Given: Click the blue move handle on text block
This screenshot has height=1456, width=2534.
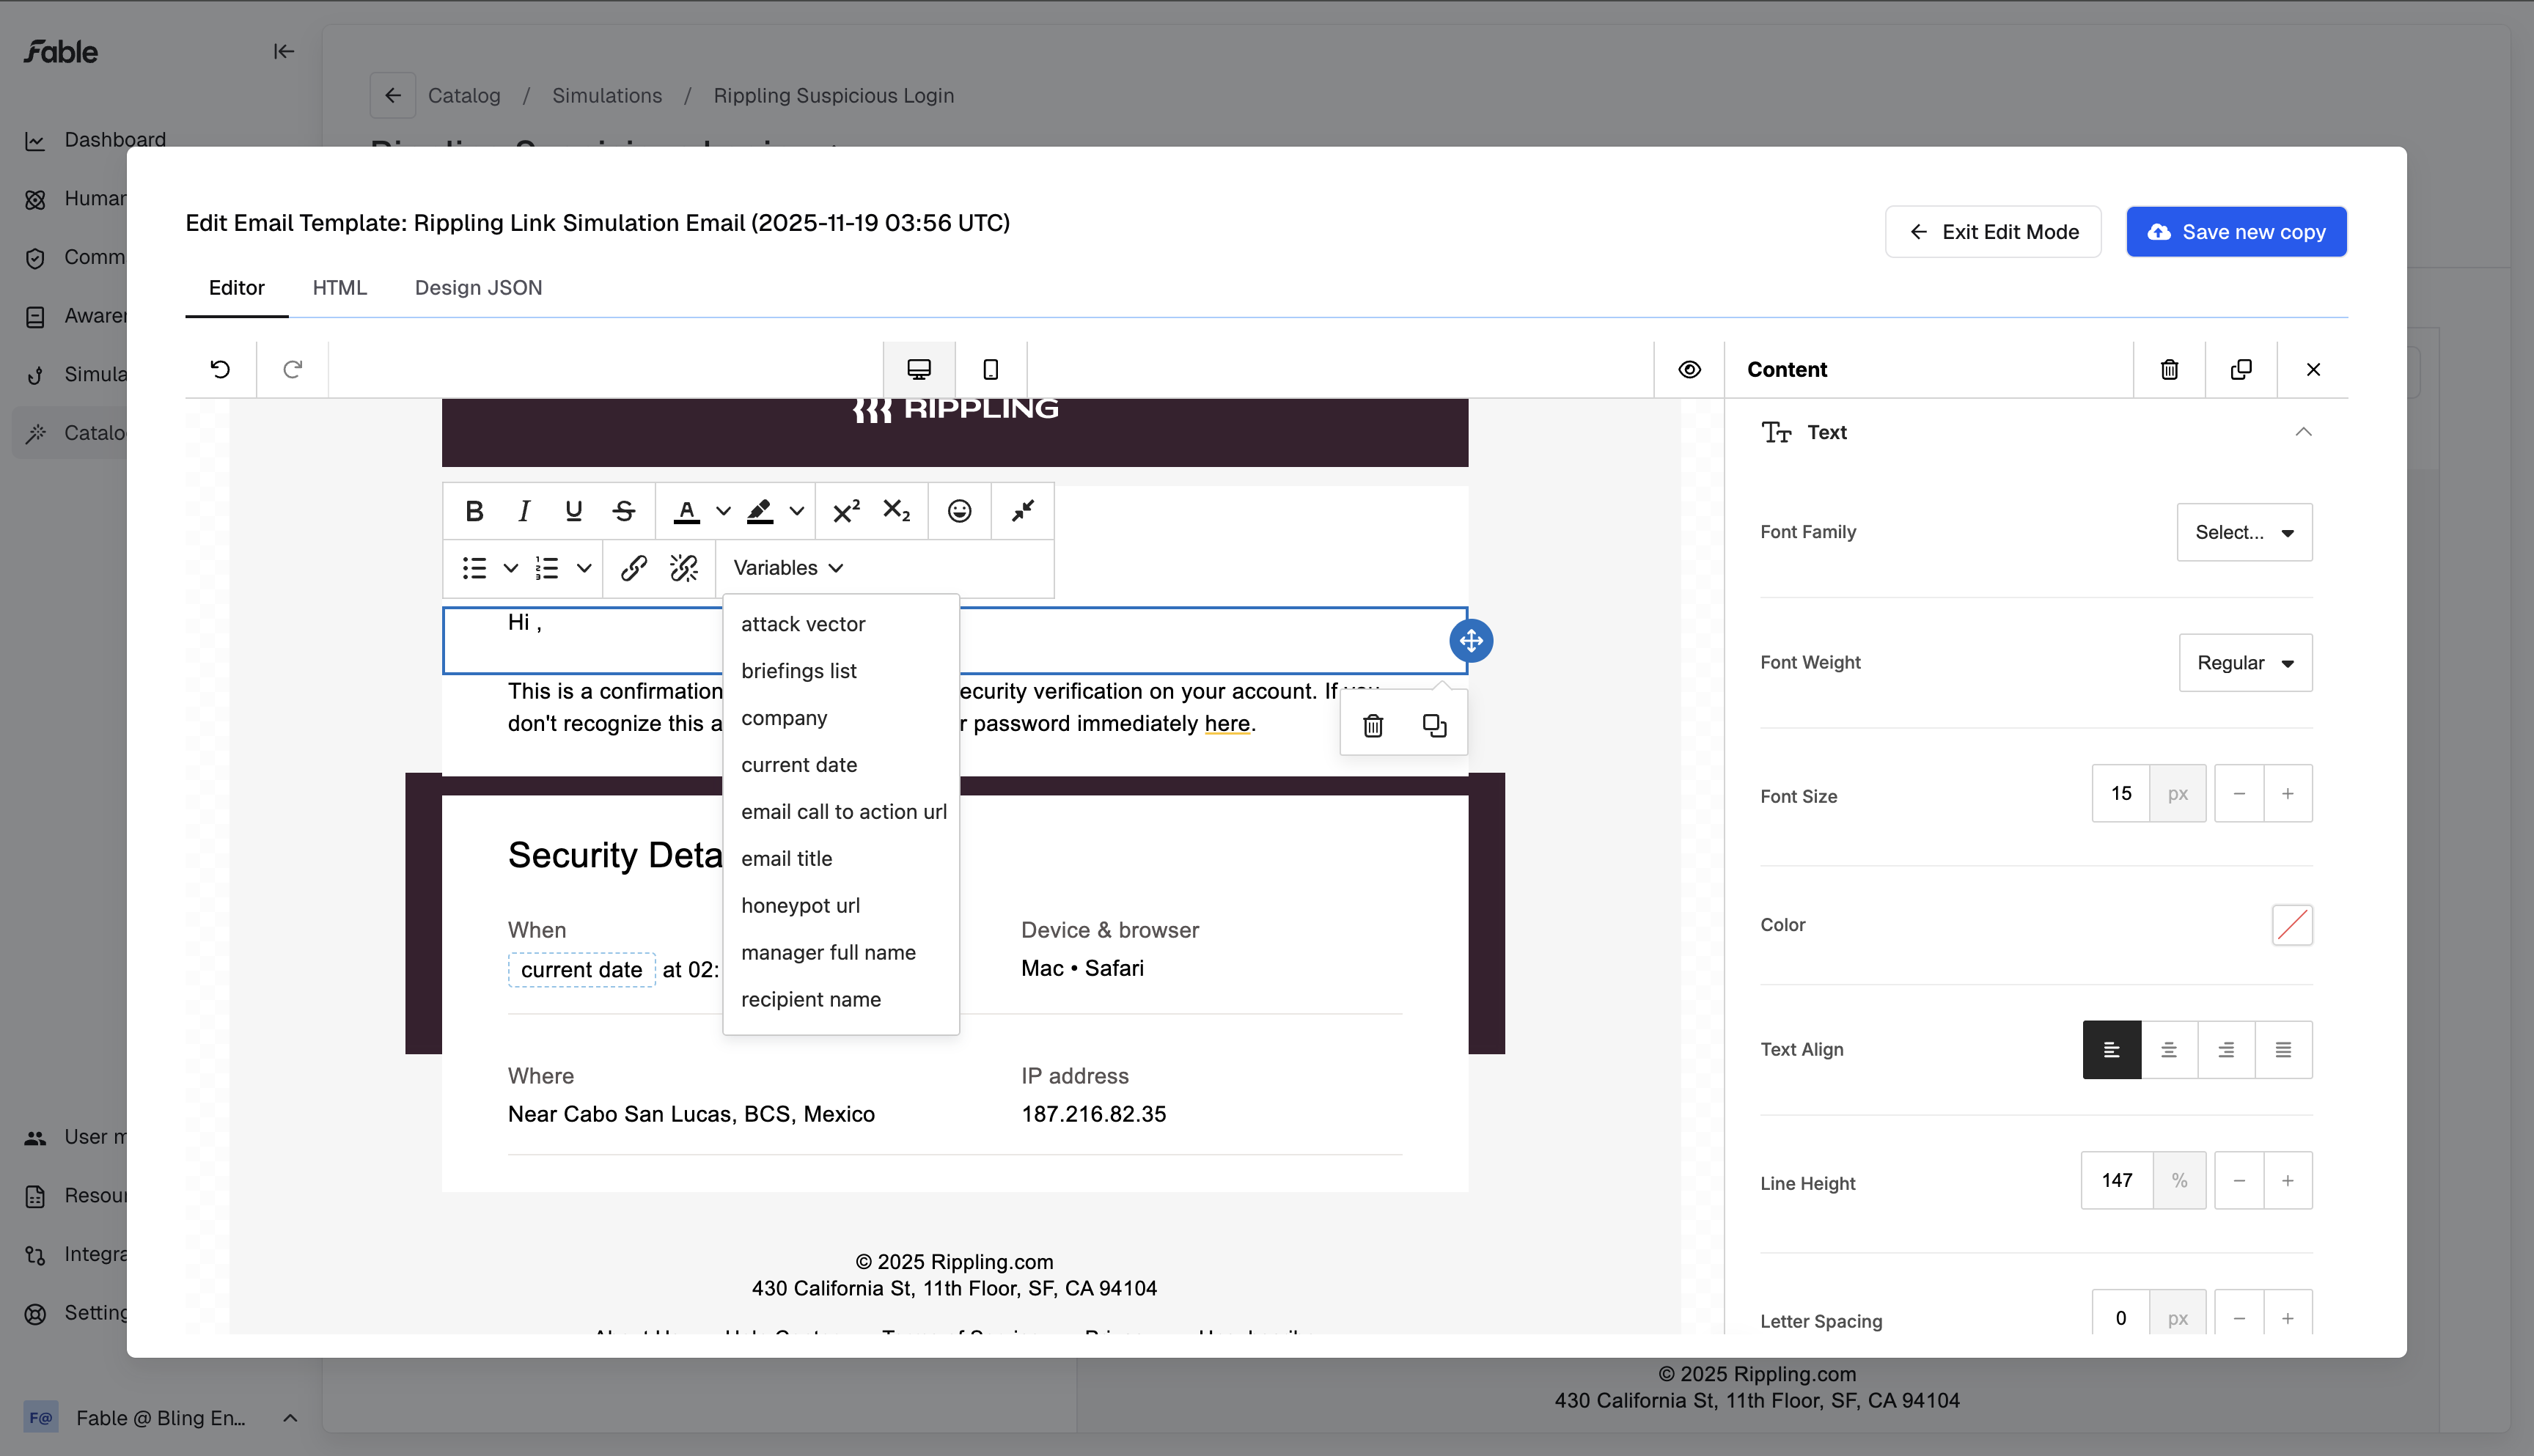Looking at the screenshot, I should (x=1471, y=640).
